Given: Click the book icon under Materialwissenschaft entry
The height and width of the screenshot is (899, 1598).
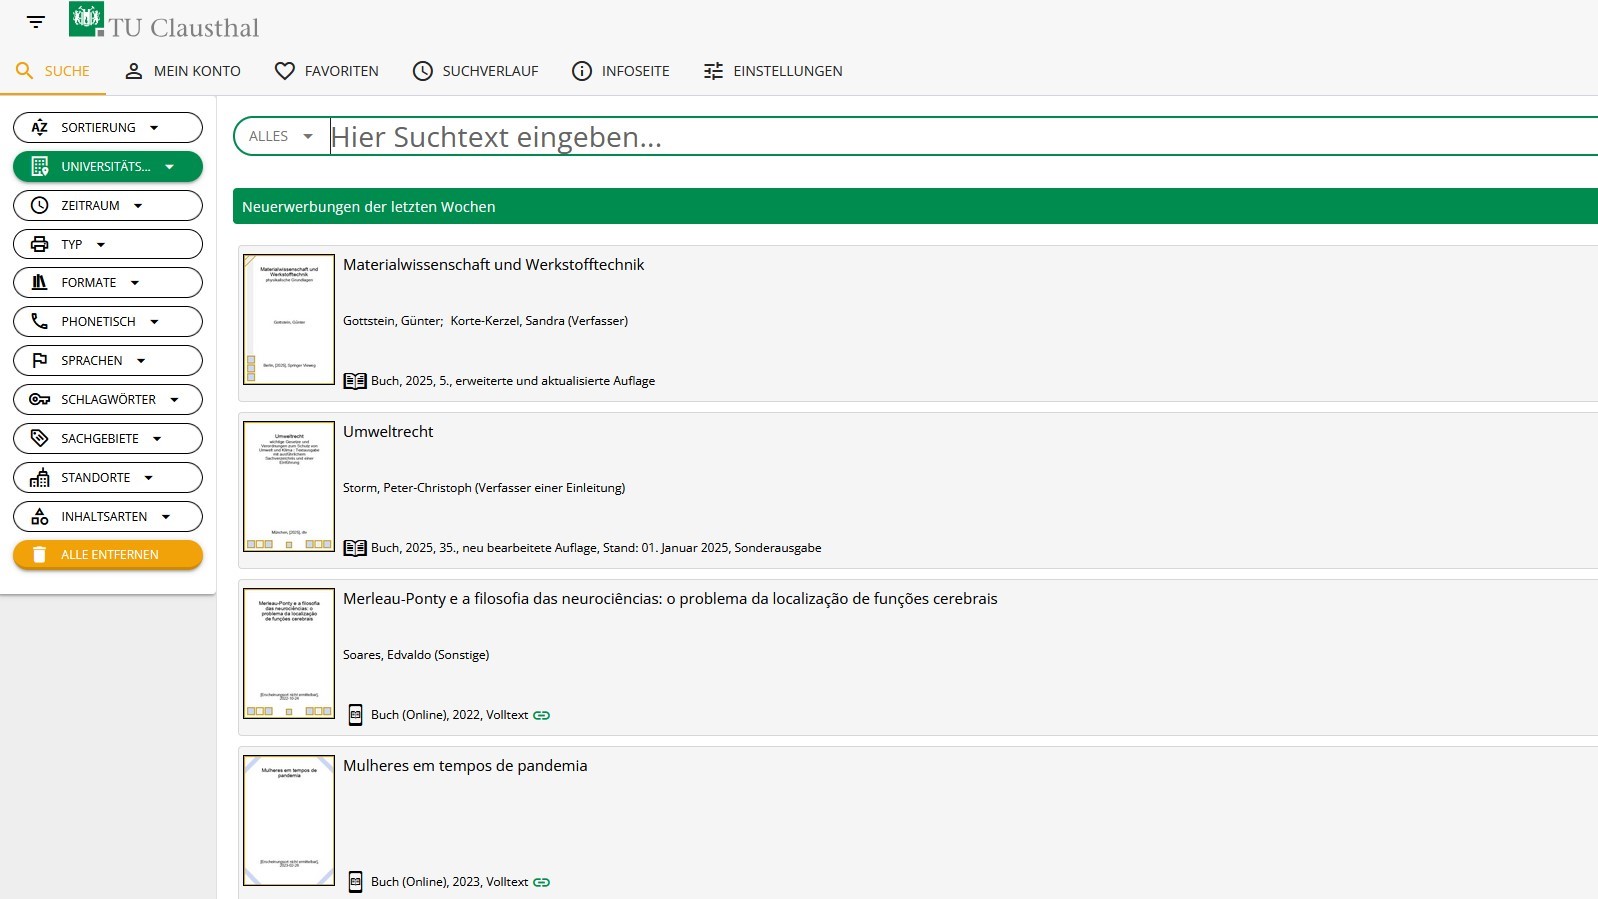Looking at the screenshot, I should click(x=355, y=381).
